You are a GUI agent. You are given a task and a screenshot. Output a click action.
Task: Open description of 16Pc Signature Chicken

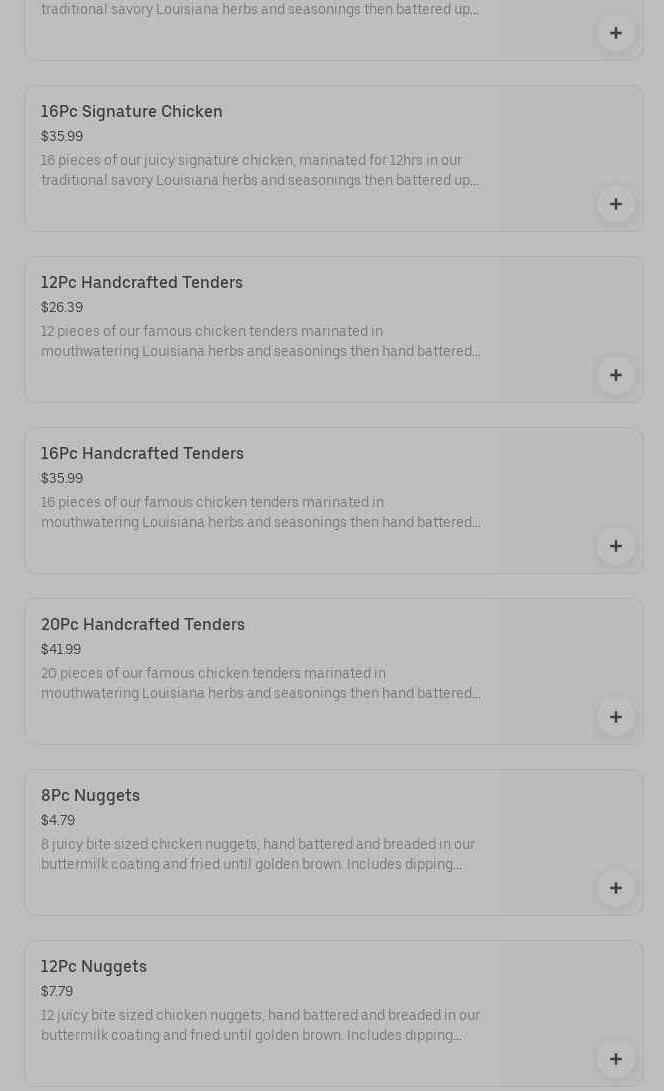point(260,170)
